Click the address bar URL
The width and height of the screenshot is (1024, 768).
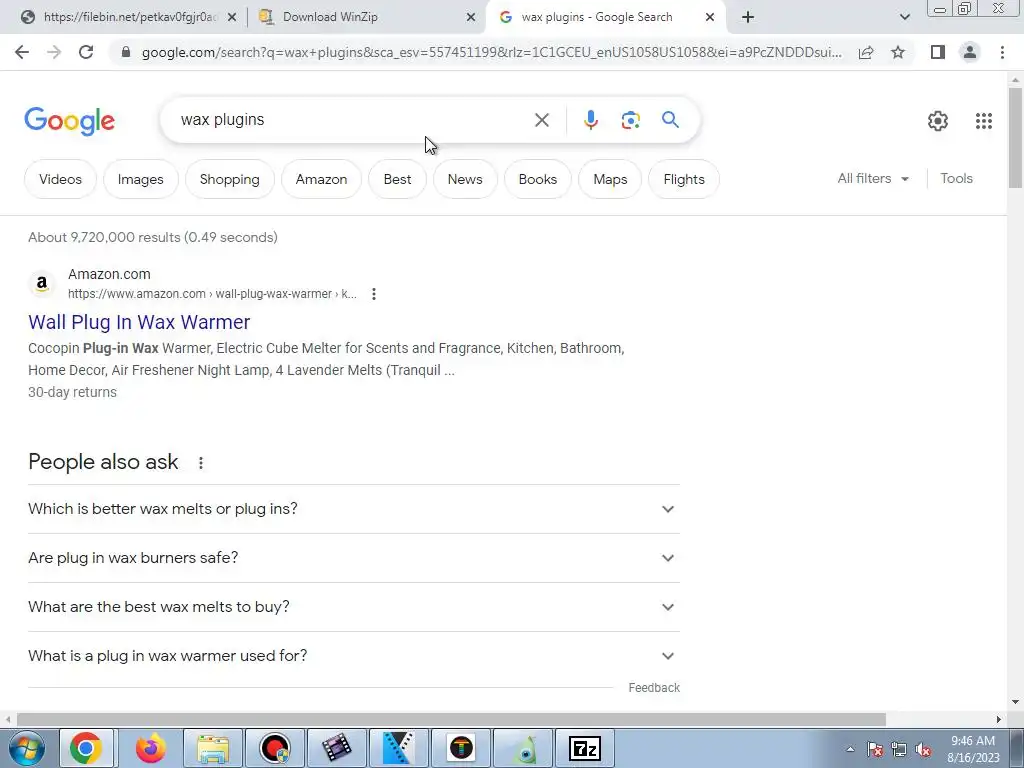point(491,52)
